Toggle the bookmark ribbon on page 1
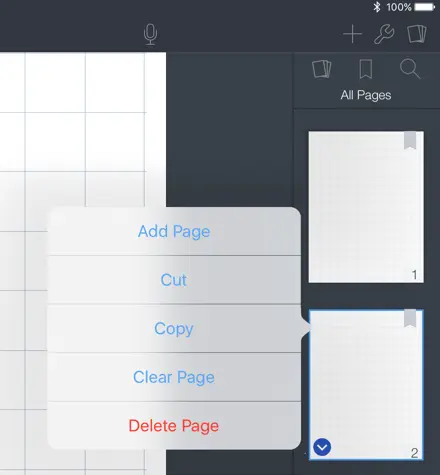 [x=410, y=140]
